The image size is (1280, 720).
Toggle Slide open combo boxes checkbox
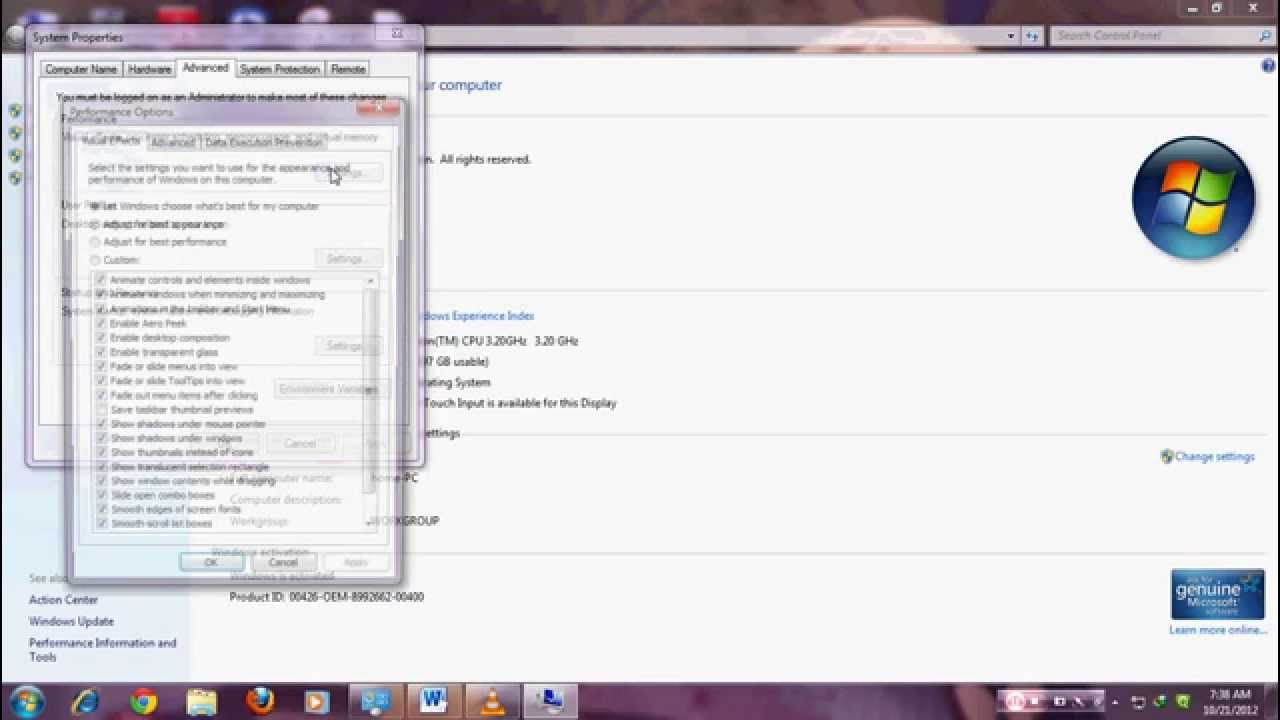point(101,496)
